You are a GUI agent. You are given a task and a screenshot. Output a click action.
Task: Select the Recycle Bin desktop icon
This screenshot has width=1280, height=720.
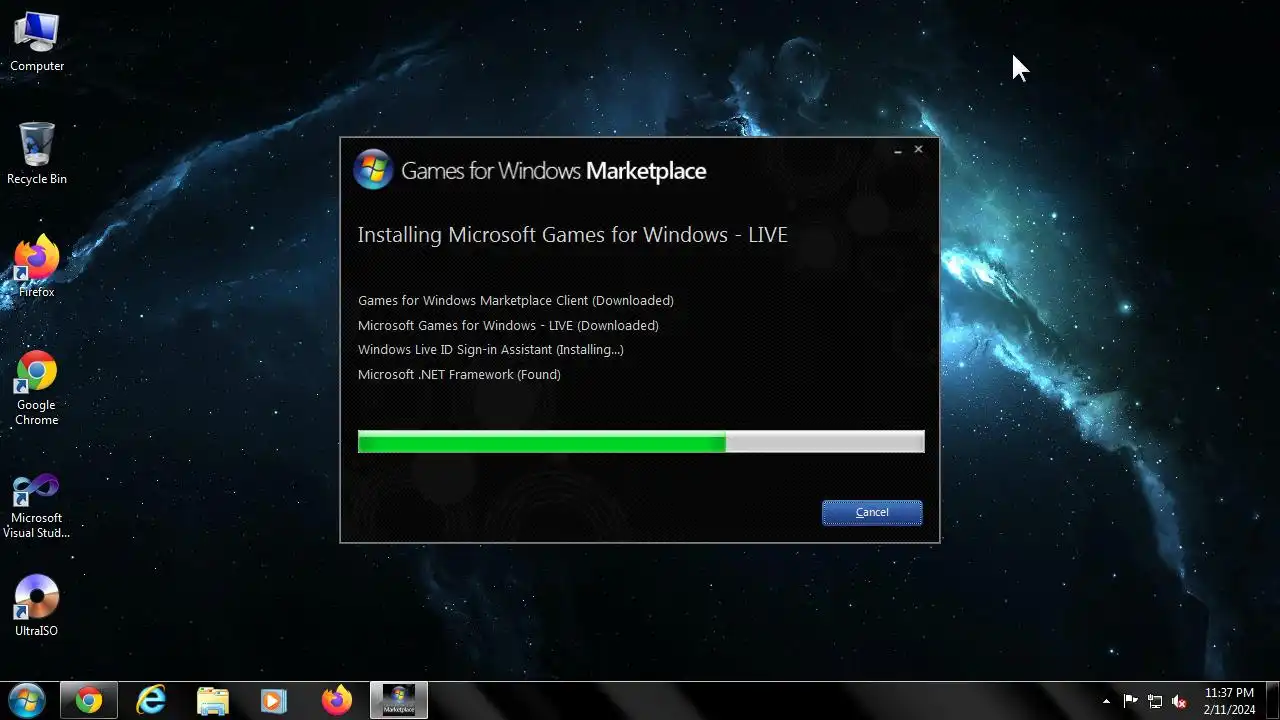pyautogui.click(x=37, y=153)
